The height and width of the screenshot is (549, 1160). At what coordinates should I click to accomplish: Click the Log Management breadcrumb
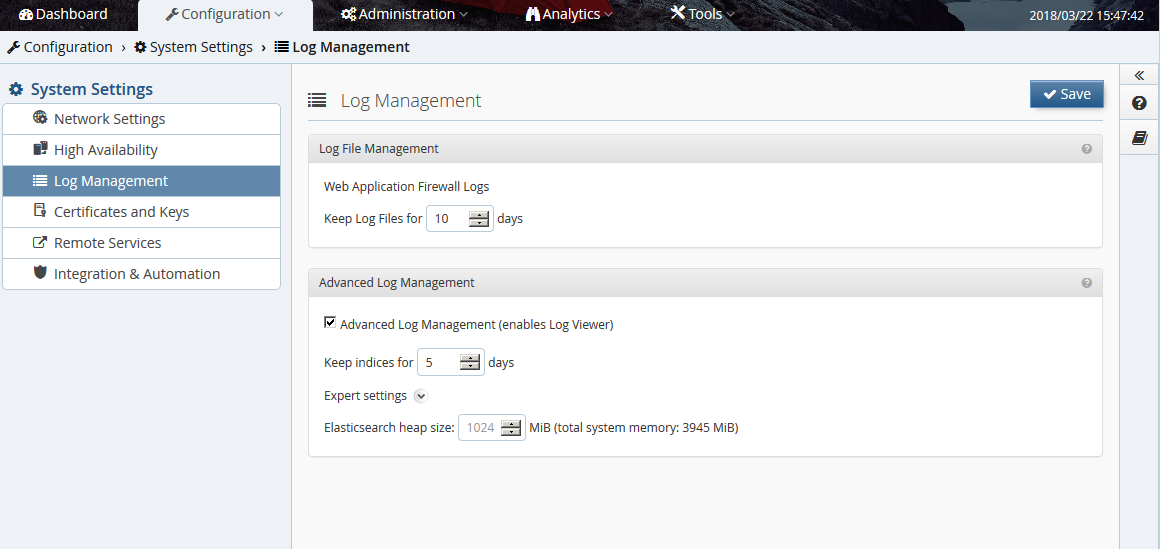pos(342,47)
